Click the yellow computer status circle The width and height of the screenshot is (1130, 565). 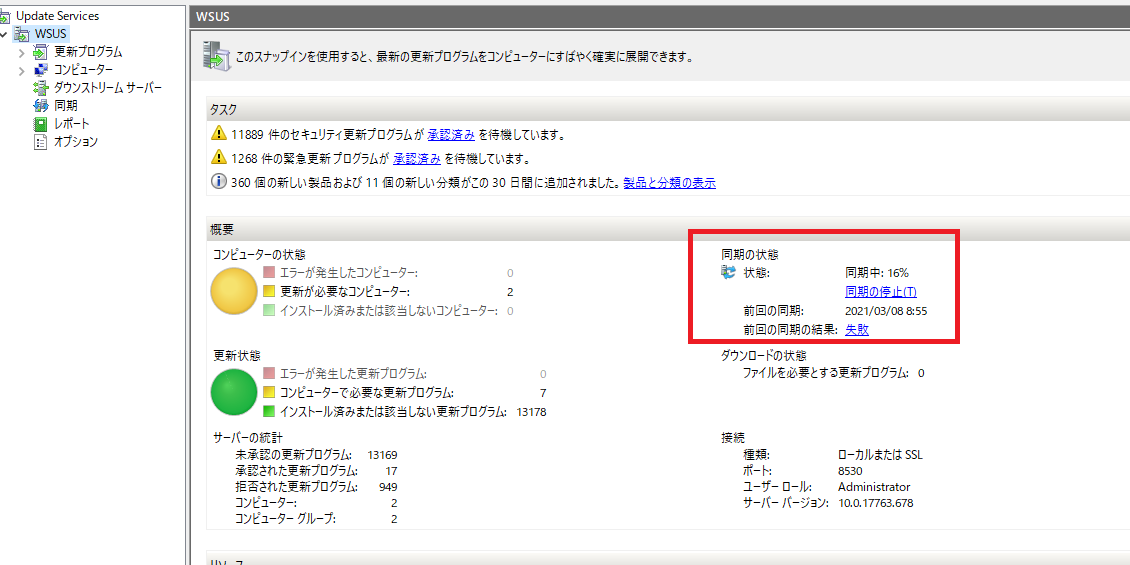(x=234, y=291)
